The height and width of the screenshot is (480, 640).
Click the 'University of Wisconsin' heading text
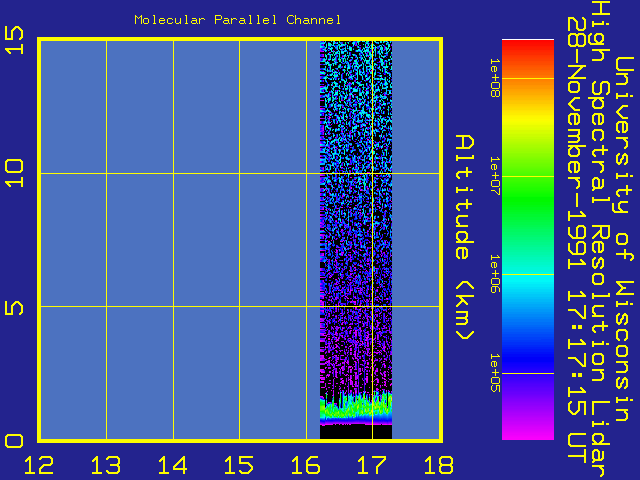[624, 239]
